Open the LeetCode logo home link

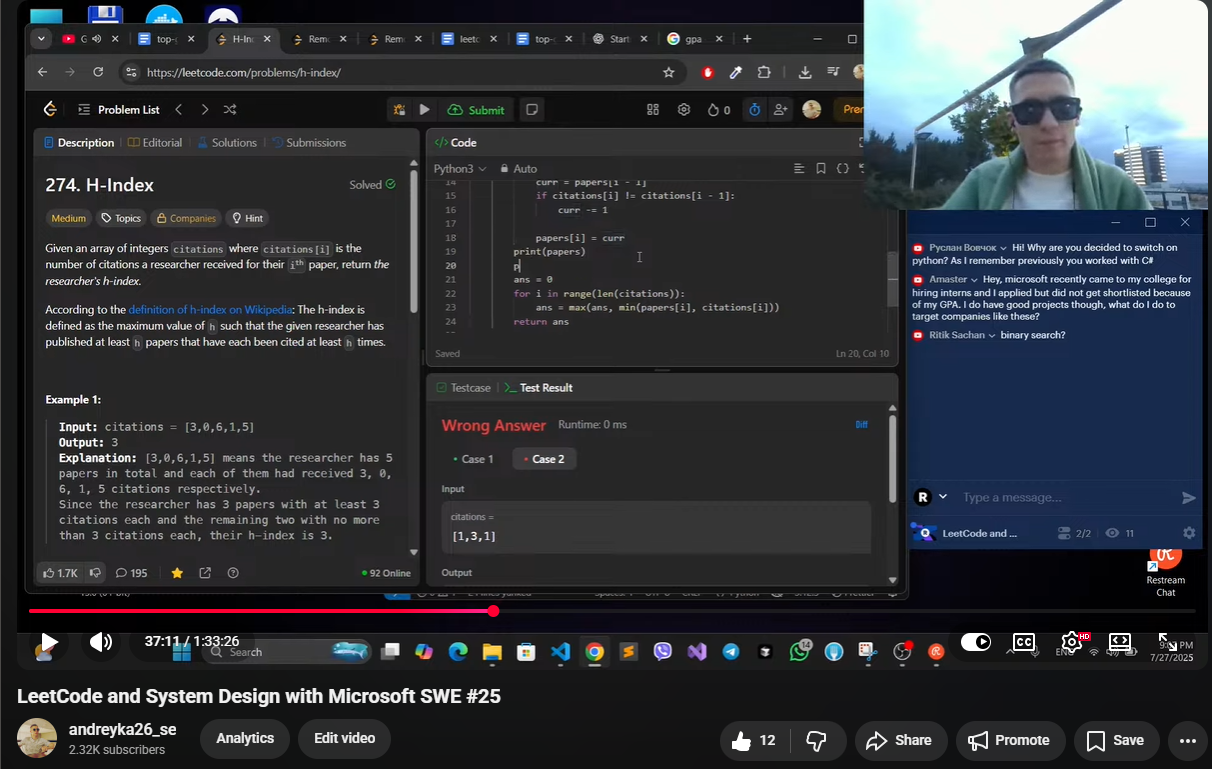point(50,110)
